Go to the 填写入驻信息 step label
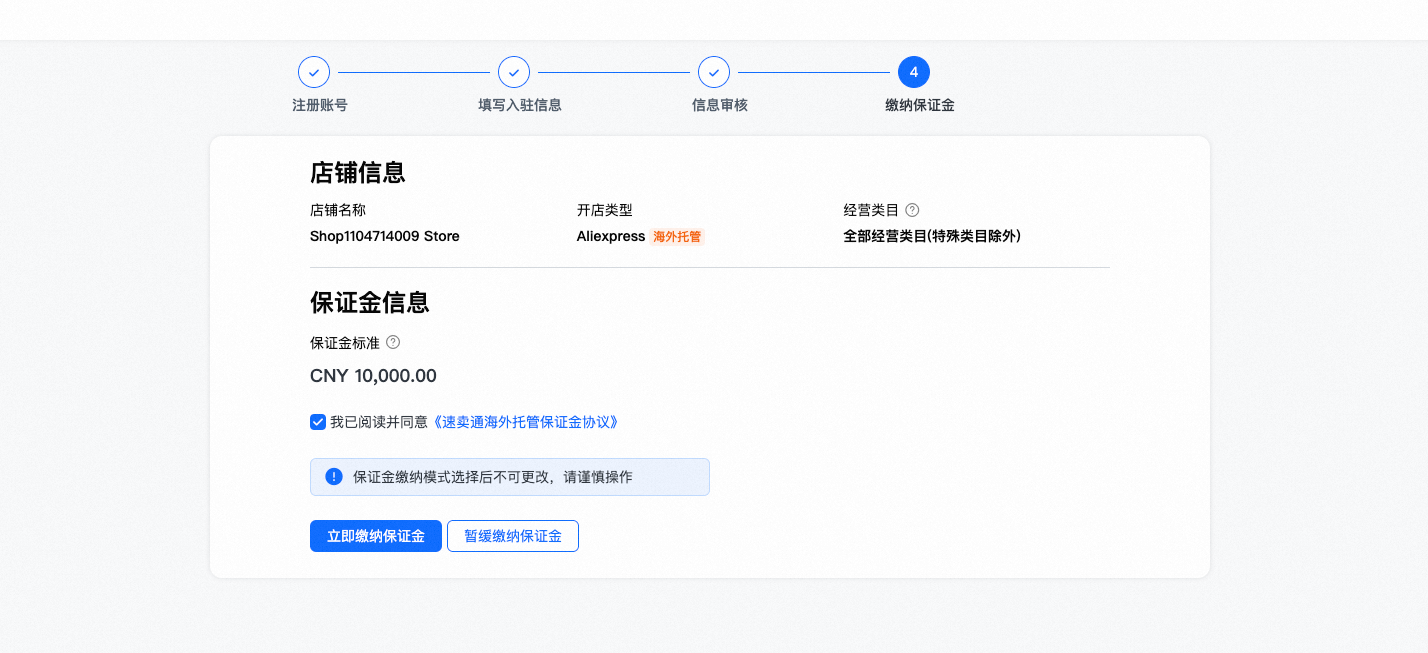This screenshot has height=653, width=1428. point(520,105)
